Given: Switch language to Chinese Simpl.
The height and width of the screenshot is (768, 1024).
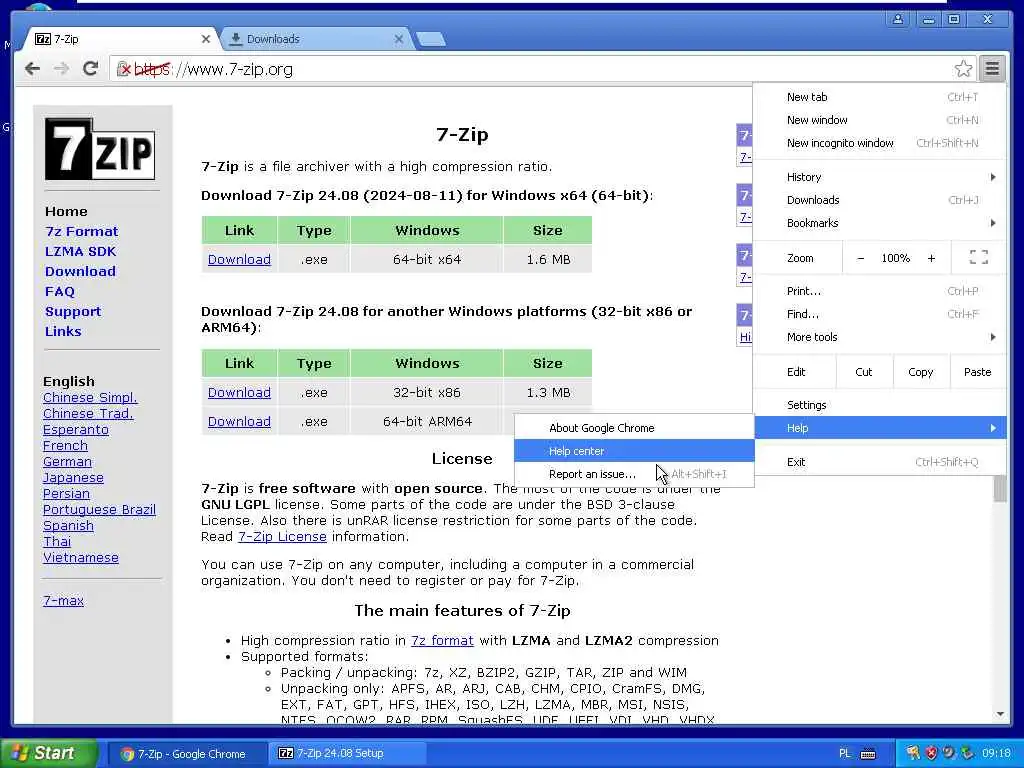Looking at the screenshot, I should tap(90, 398).
